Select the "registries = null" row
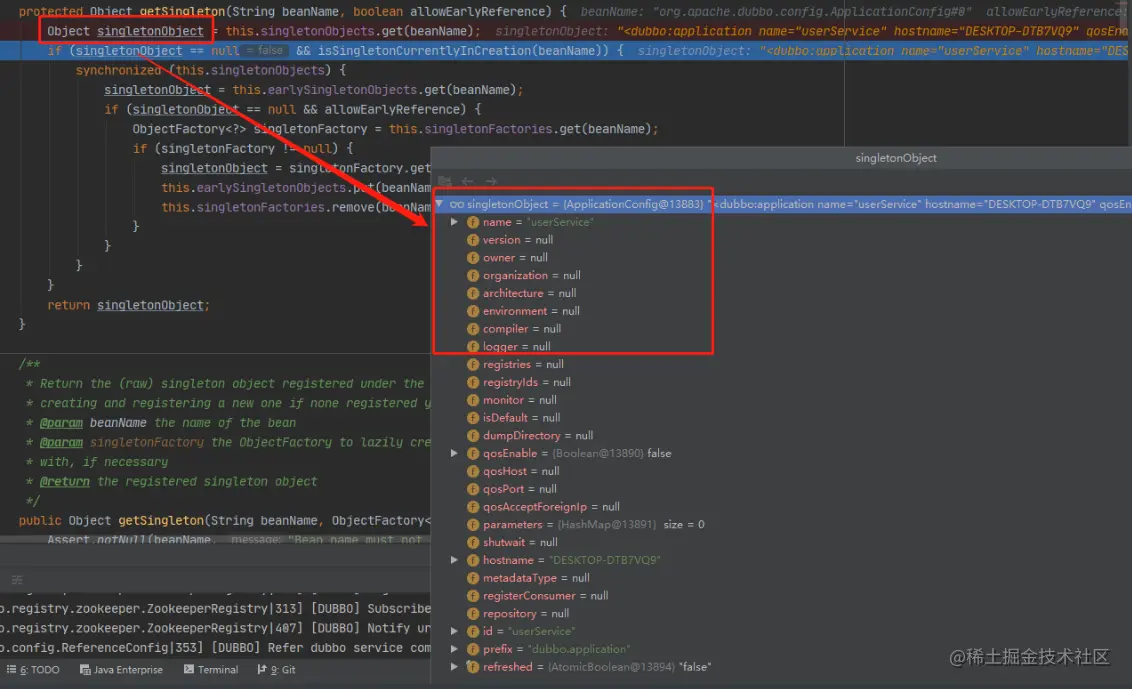This screenshot has height=689, width=1132. pos(523,365)
